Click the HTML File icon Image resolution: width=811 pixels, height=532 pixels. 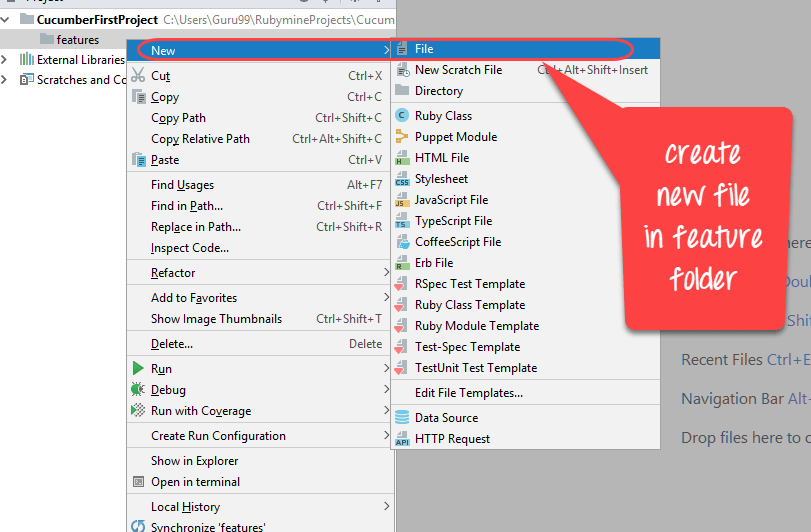pyautogui.click(x=402, y=158)
